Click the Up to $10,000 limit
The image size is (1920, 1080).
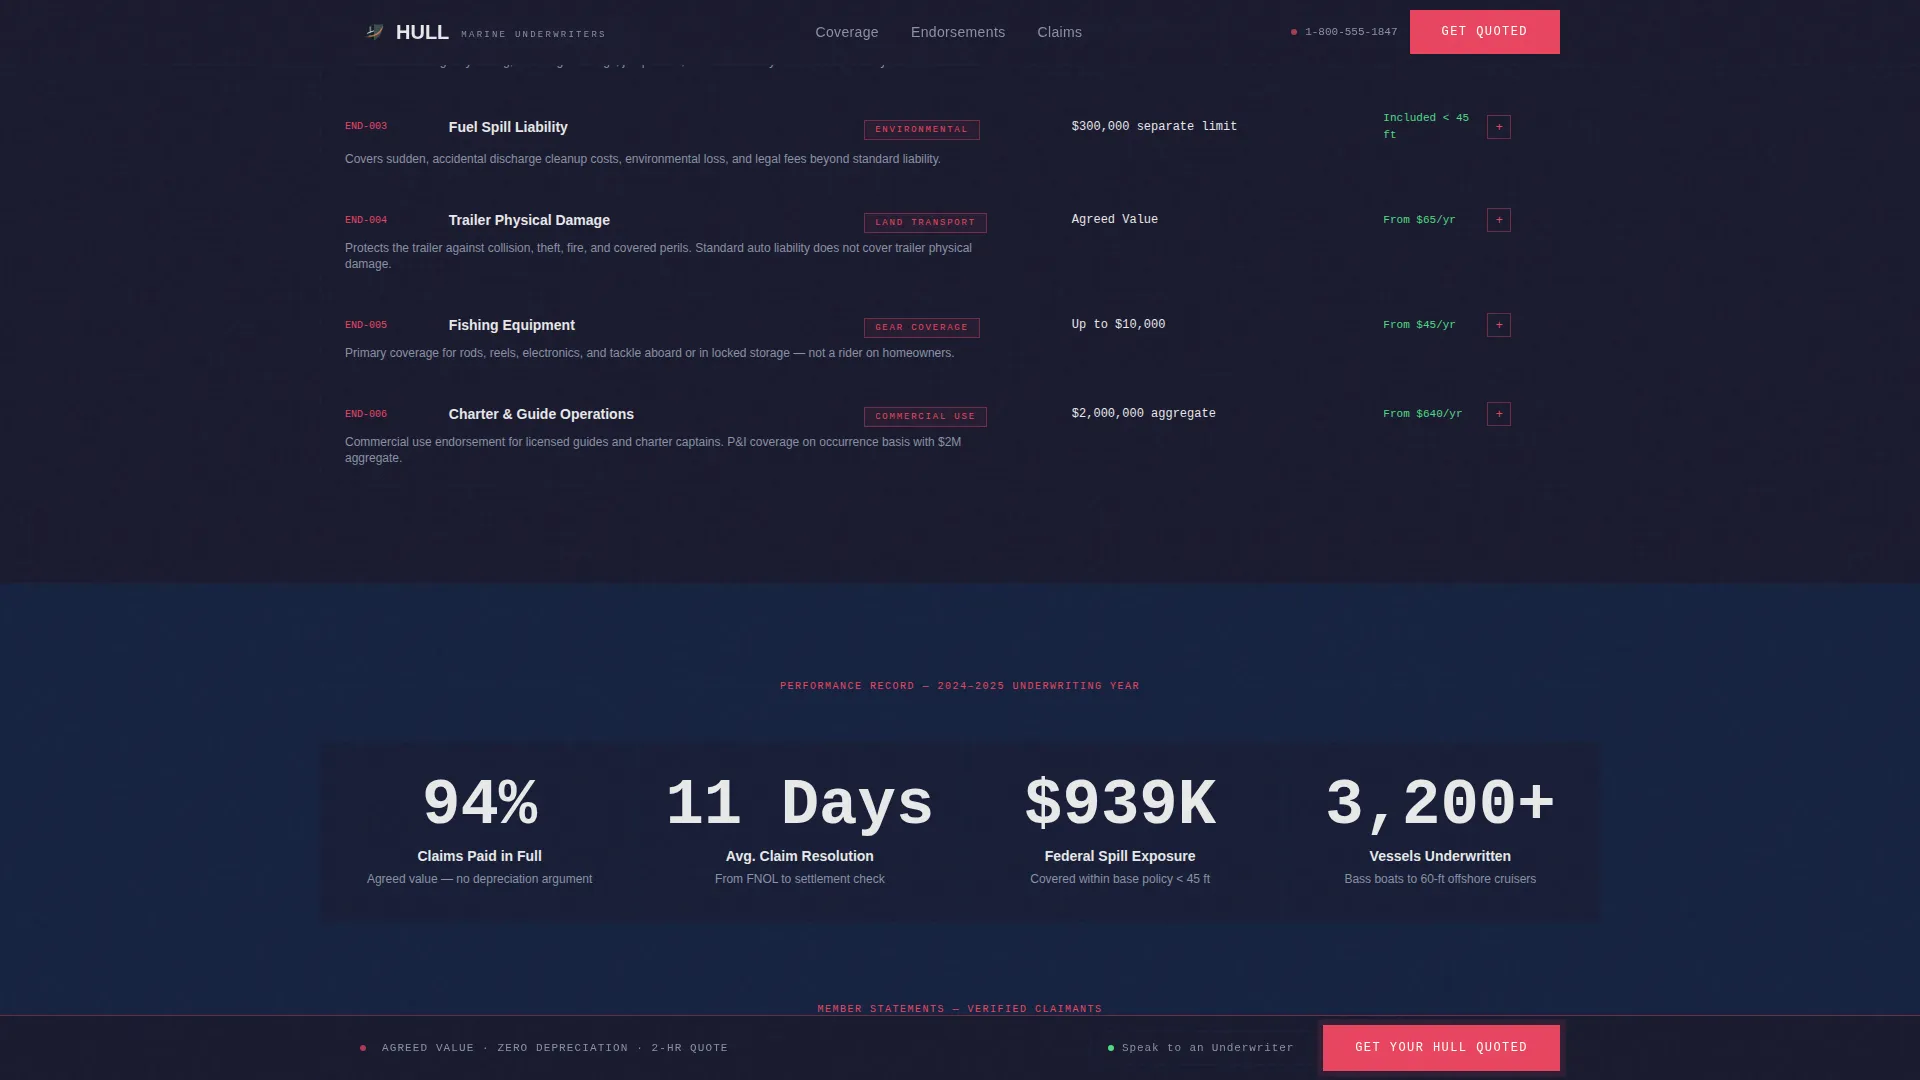1118,324
